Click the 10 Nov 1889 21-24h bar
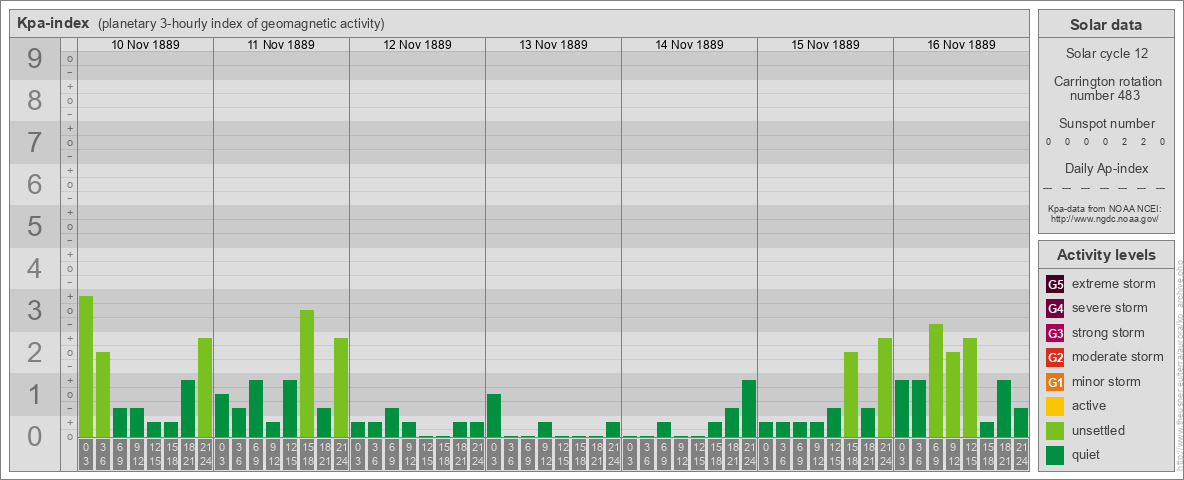This screenshot has width=1184, height=480. tap(205, 387)
